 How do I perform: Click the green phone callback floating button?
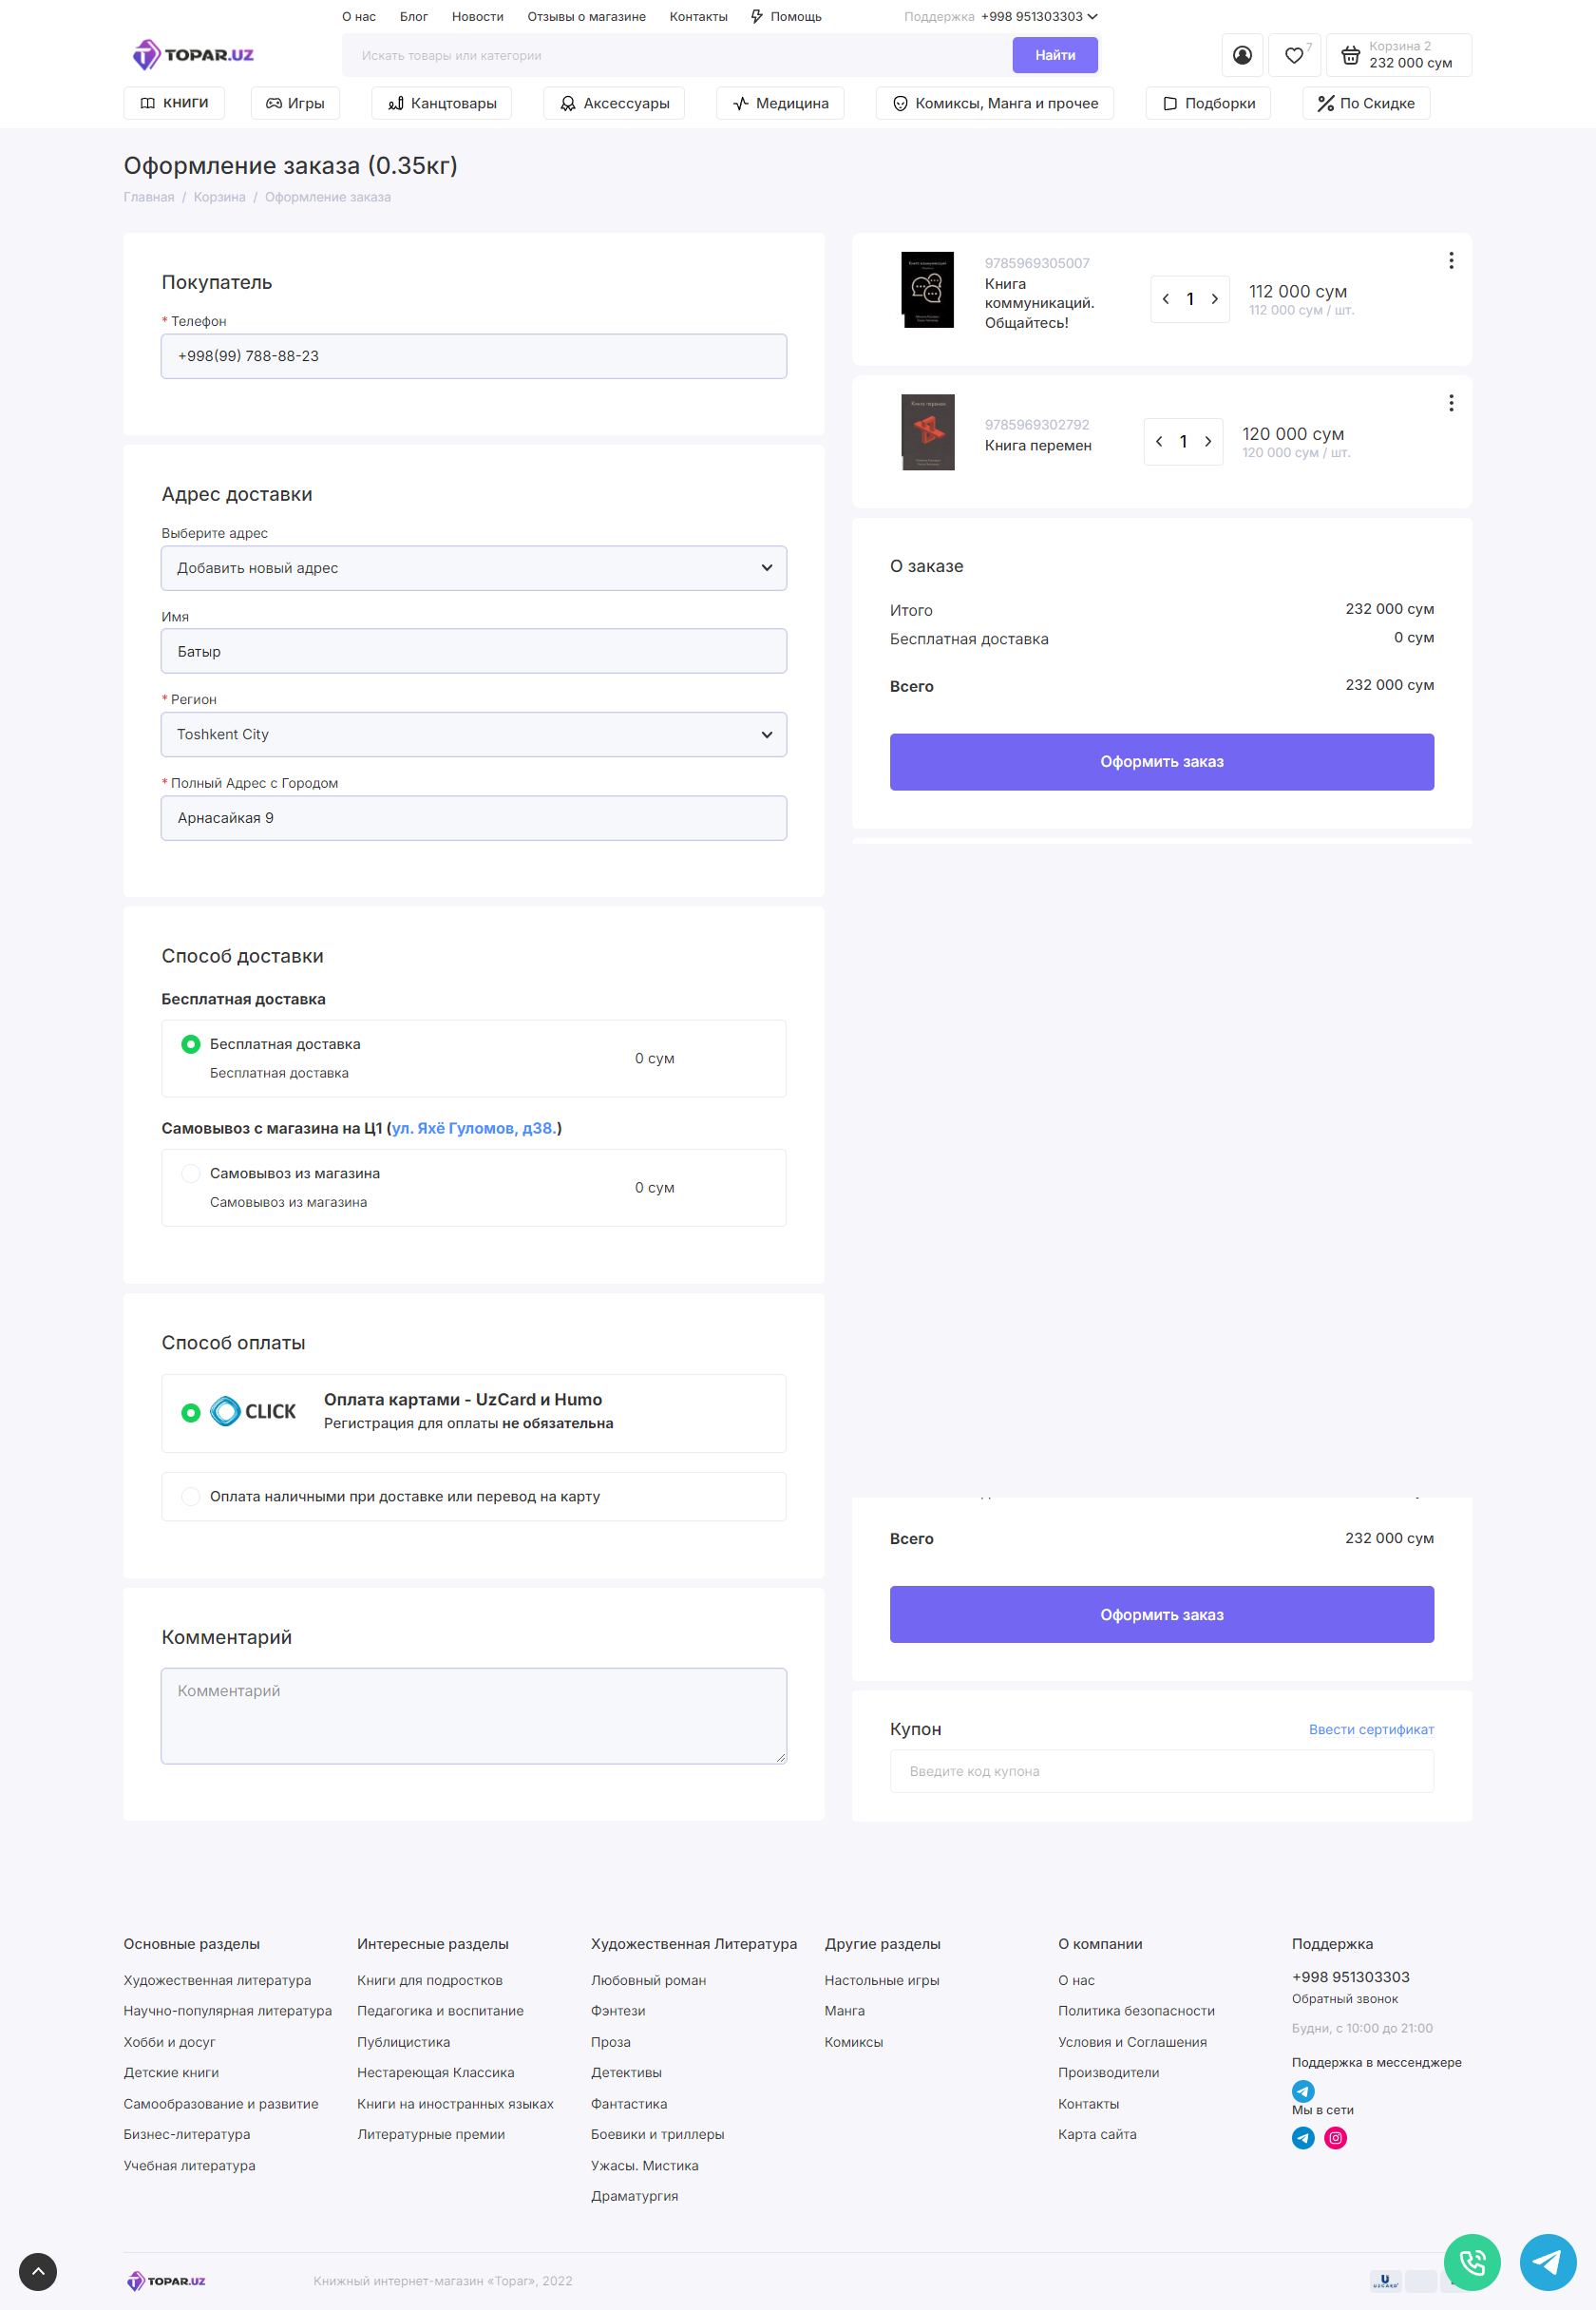coord(1471,2262)
